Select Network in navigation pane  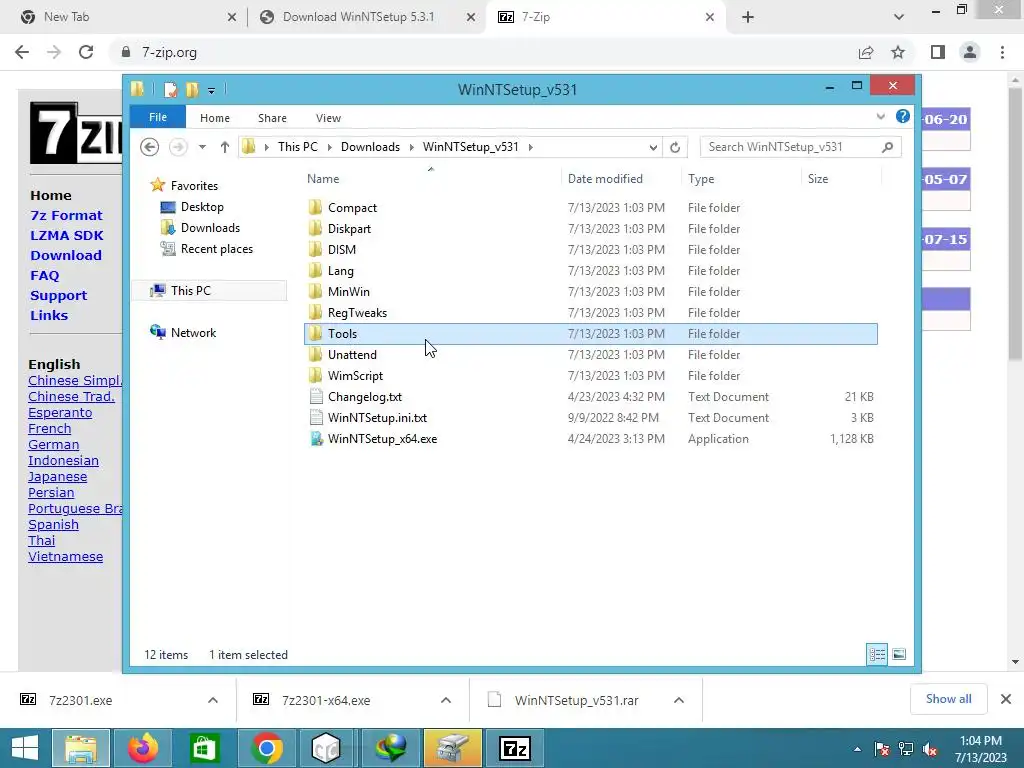(x=193, y=332)
